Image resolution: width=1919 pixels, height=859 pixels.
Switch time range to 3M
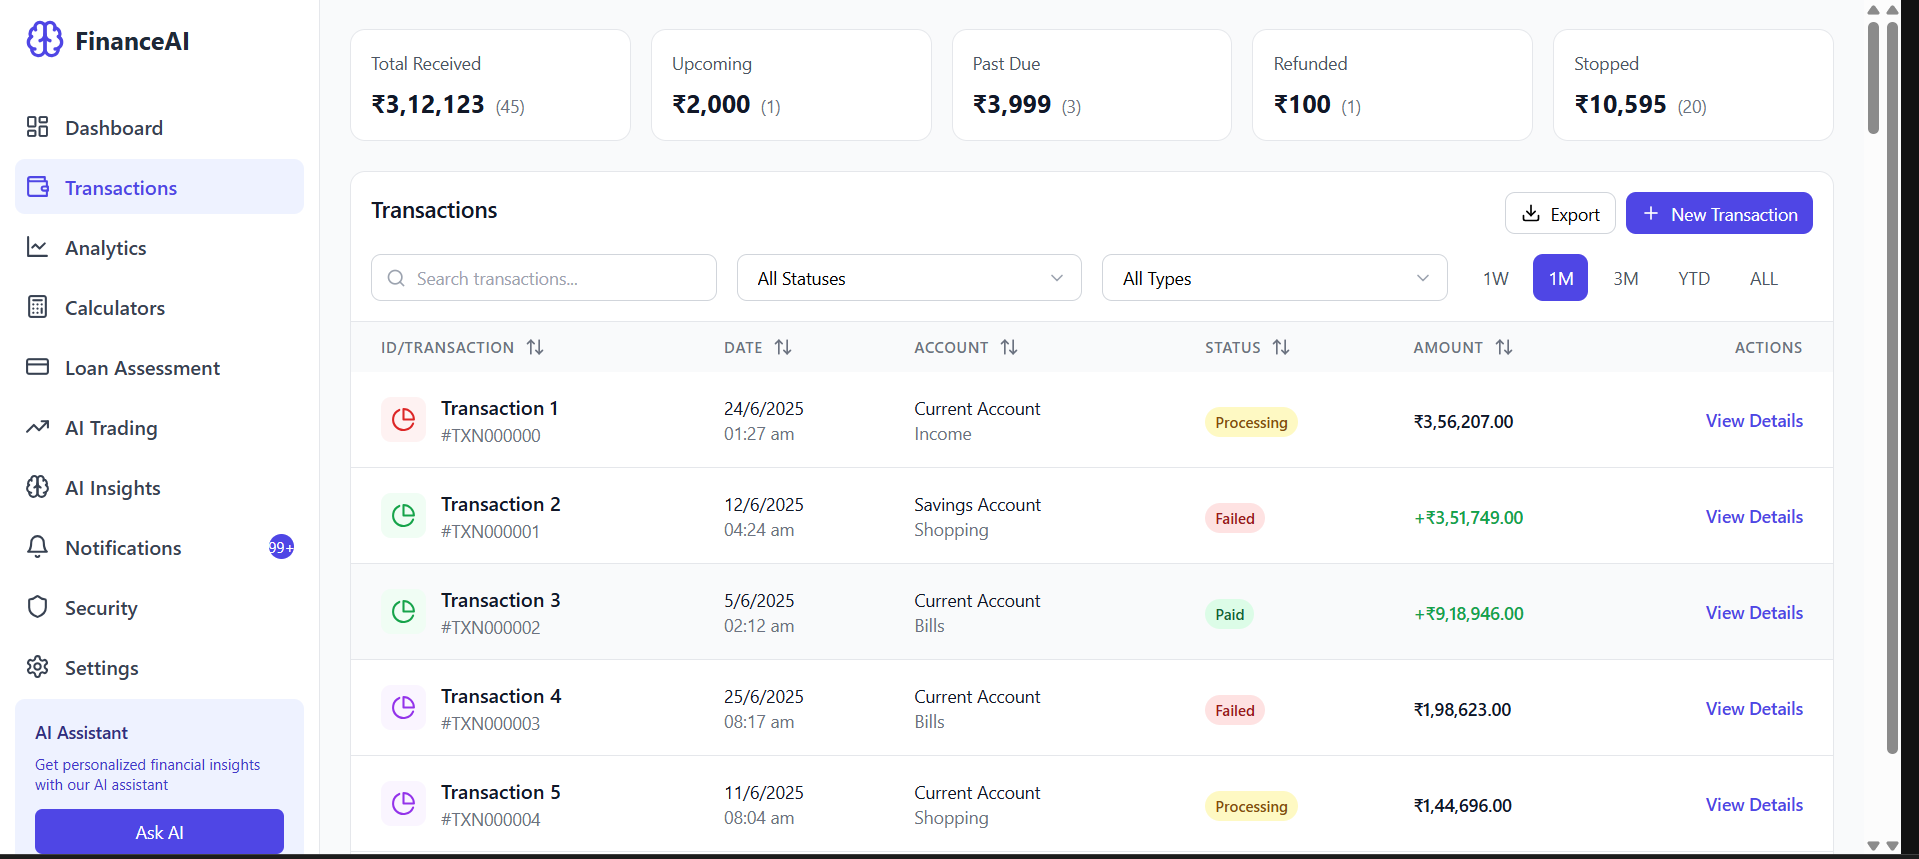click(x=1625, y=278)
